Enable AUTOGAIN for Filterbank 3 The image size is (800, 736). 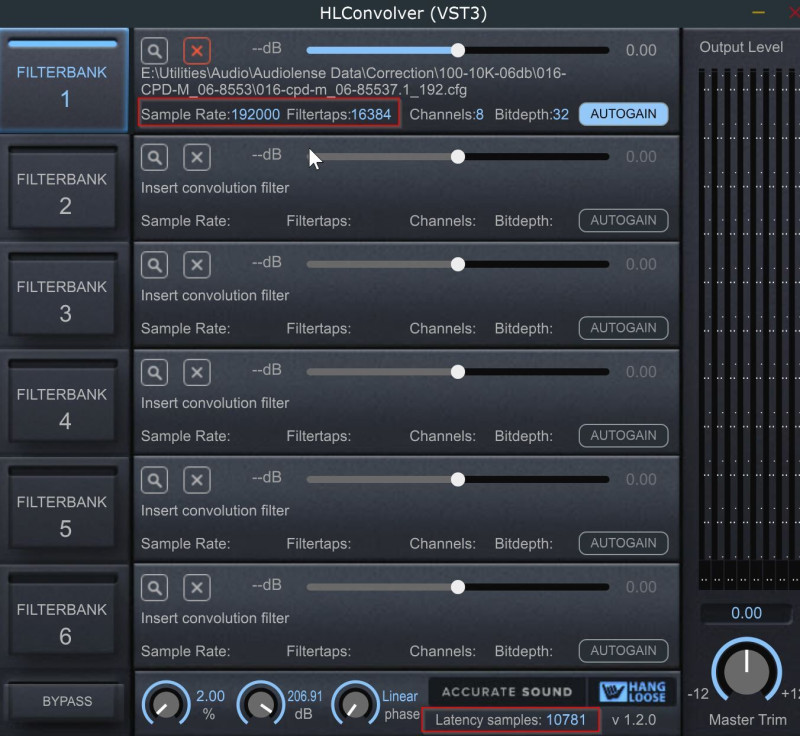pos(623,328)
